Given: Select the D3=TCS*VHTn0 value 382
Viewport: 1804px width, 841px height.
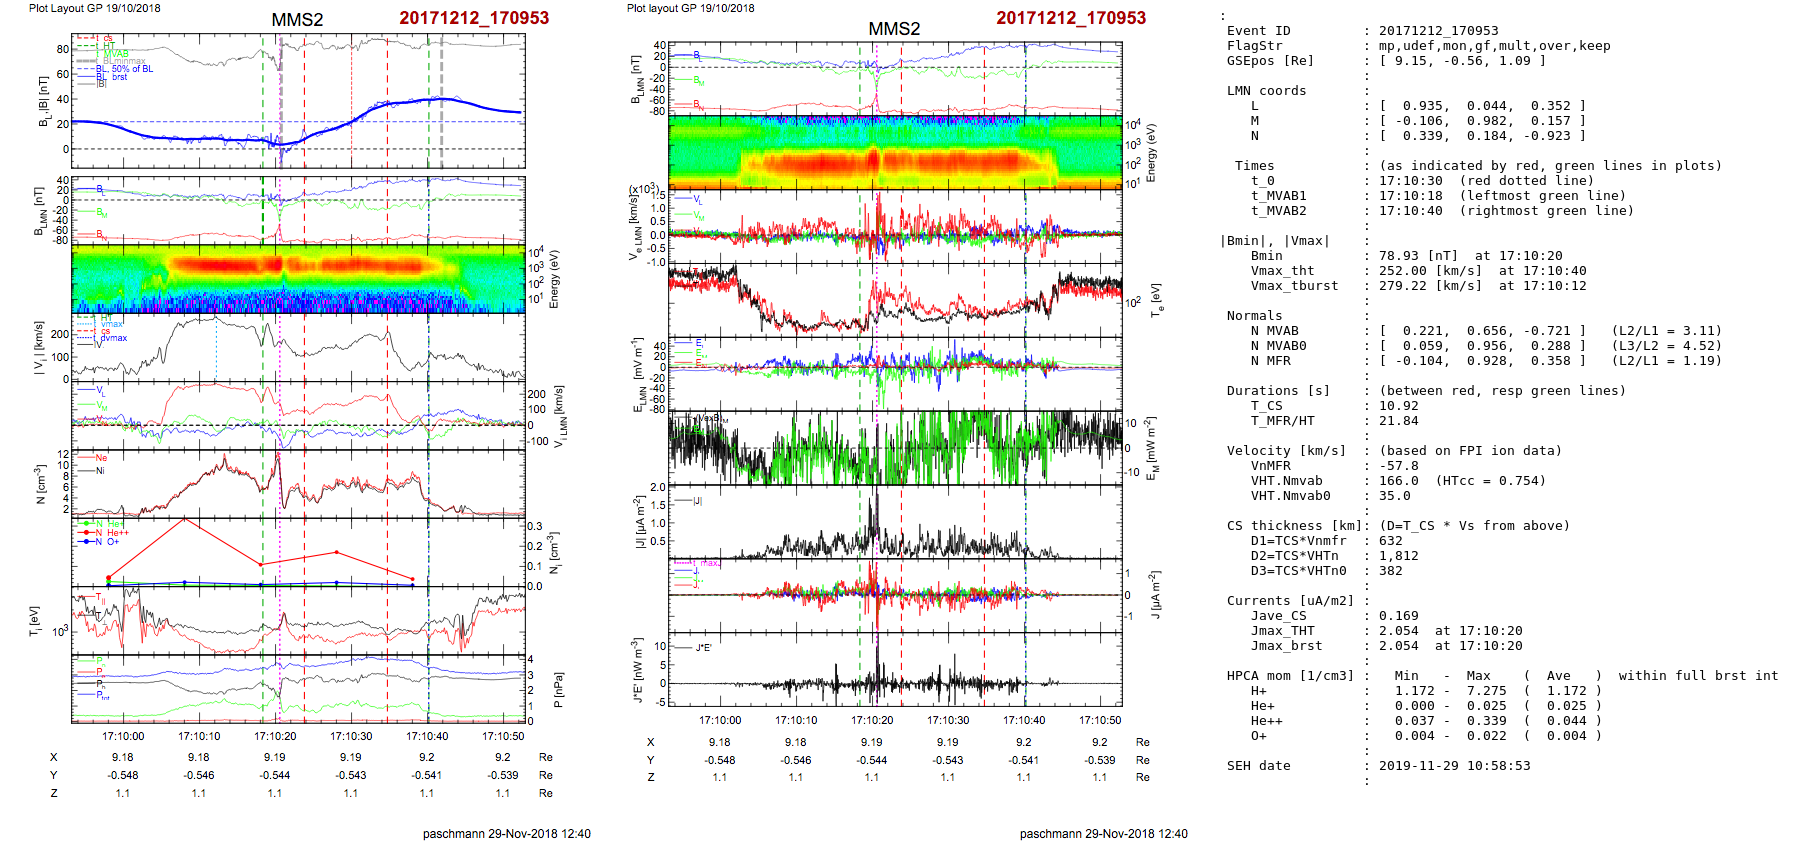Looking at the screenshot, I should [x=1391, y=571].
